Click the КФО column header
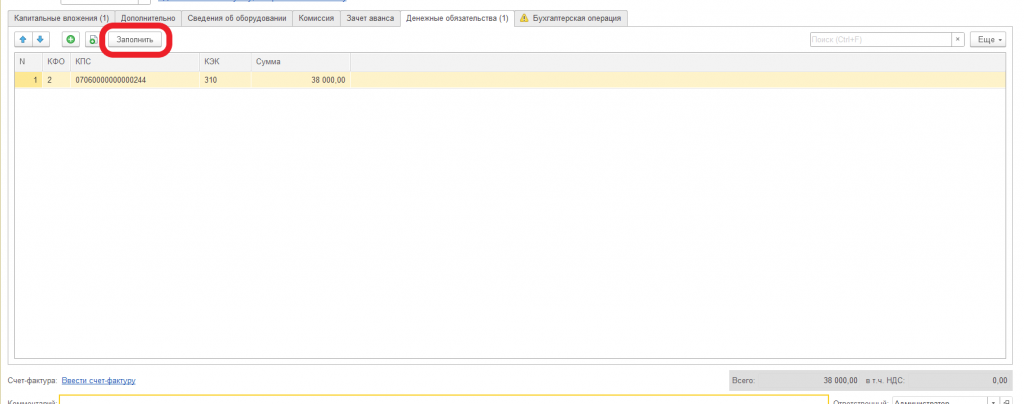Screen dimensions: 1024x404 [56, 62]
